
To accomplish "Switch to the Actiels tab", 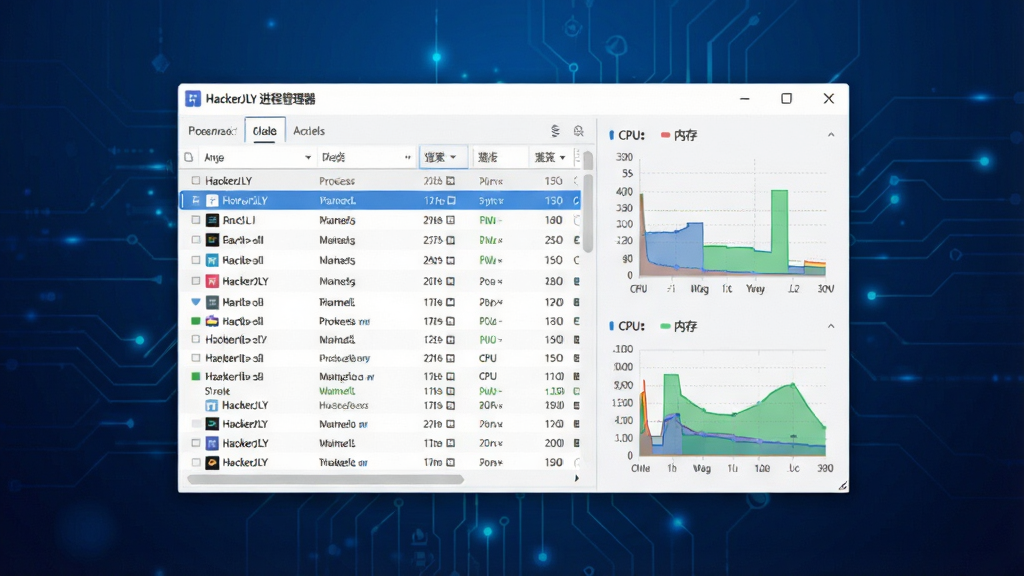I will point(309,131).
